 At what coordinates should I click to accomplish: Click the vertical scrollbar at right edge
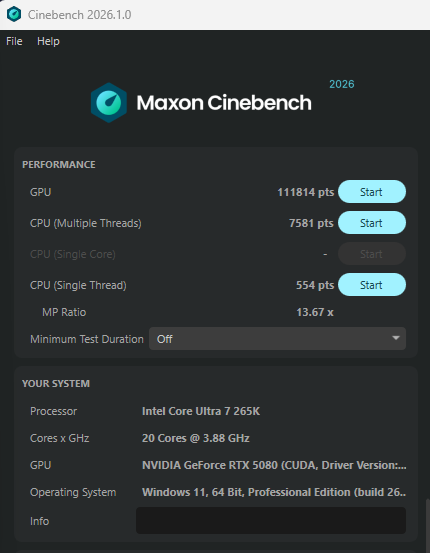[x=428, y=525]
